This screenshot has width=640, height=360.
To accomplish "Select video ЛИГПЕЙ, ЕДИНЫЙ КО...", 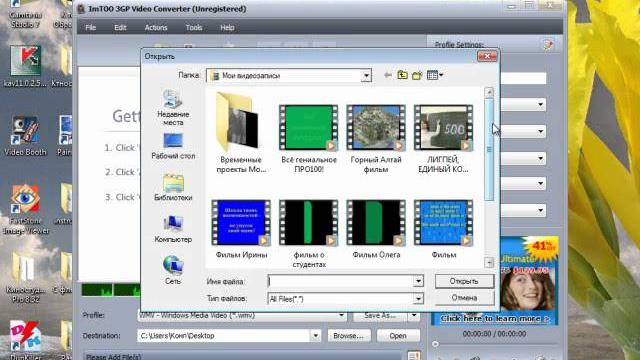I will click(x=443, y=138).
